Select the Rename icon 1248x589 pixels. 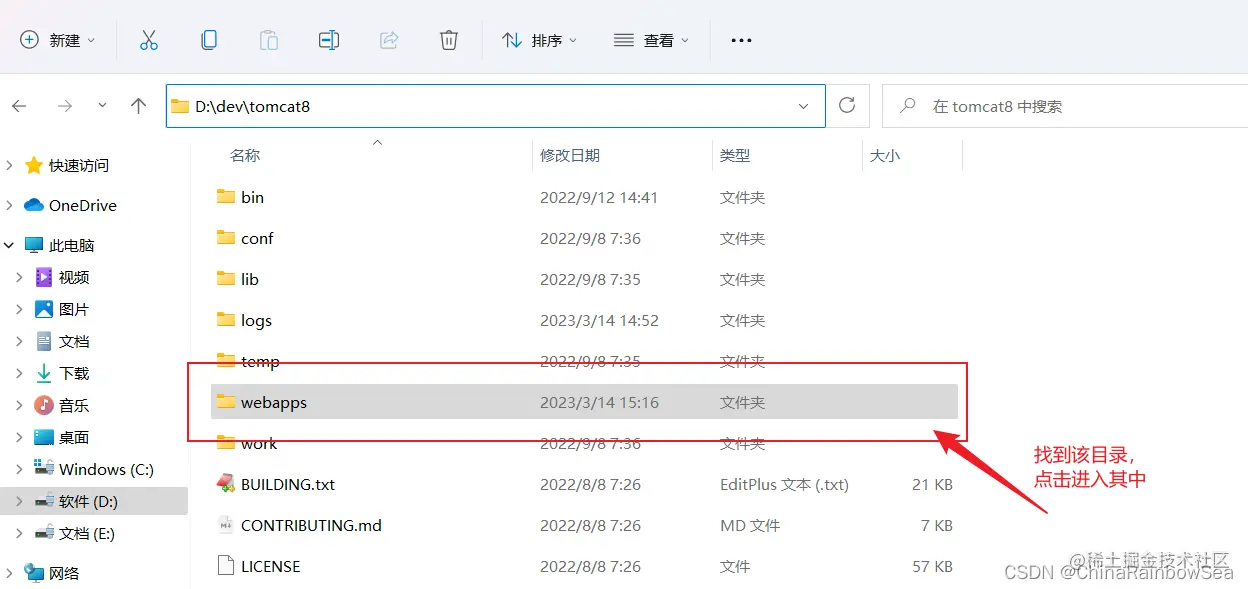328,40
